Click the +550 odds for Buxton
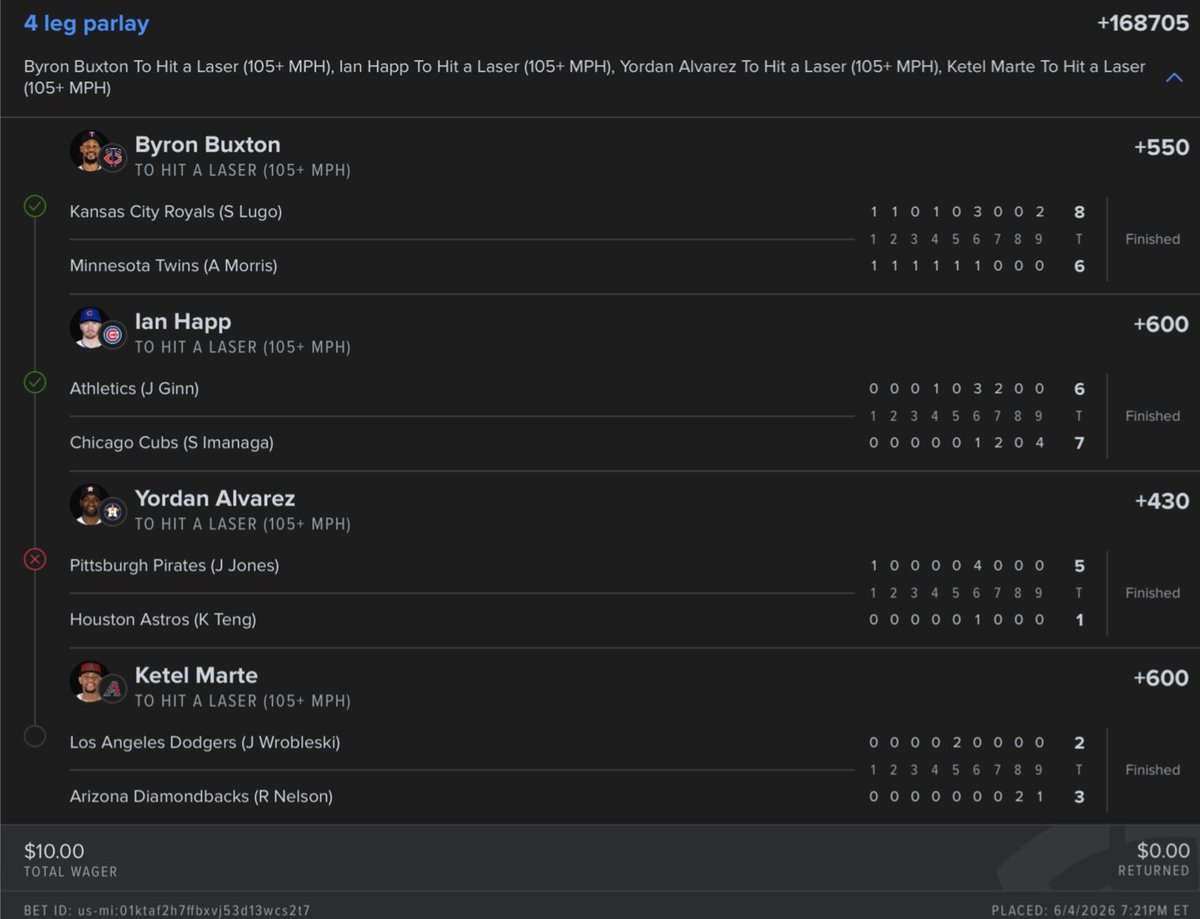 [1162, 147]
